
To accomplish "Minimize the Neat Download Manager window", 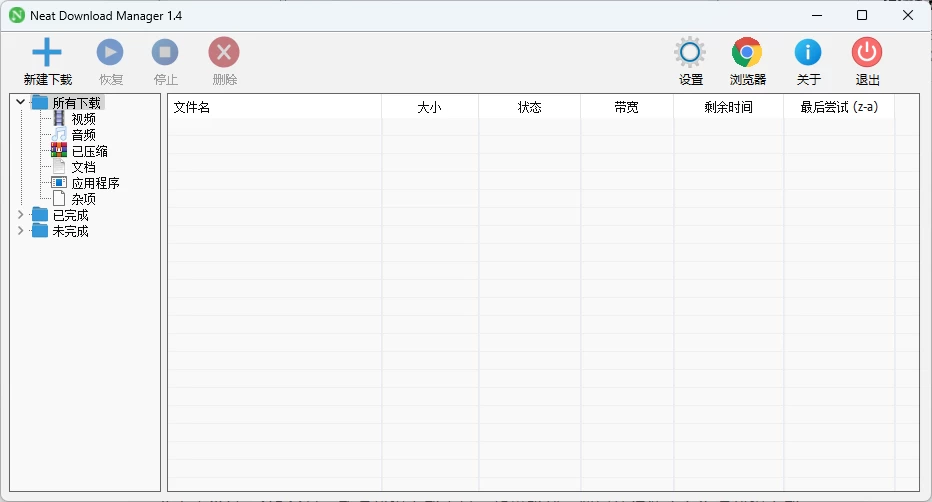I will 817,15.
